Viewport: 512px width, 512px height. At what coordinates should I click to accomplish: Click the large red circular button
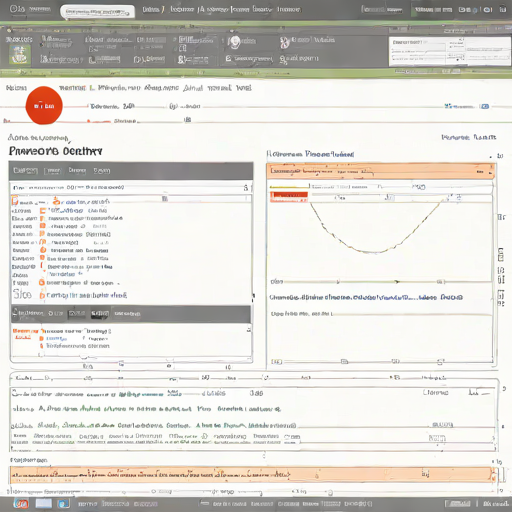pyautogui.click(x=44, y=105)
